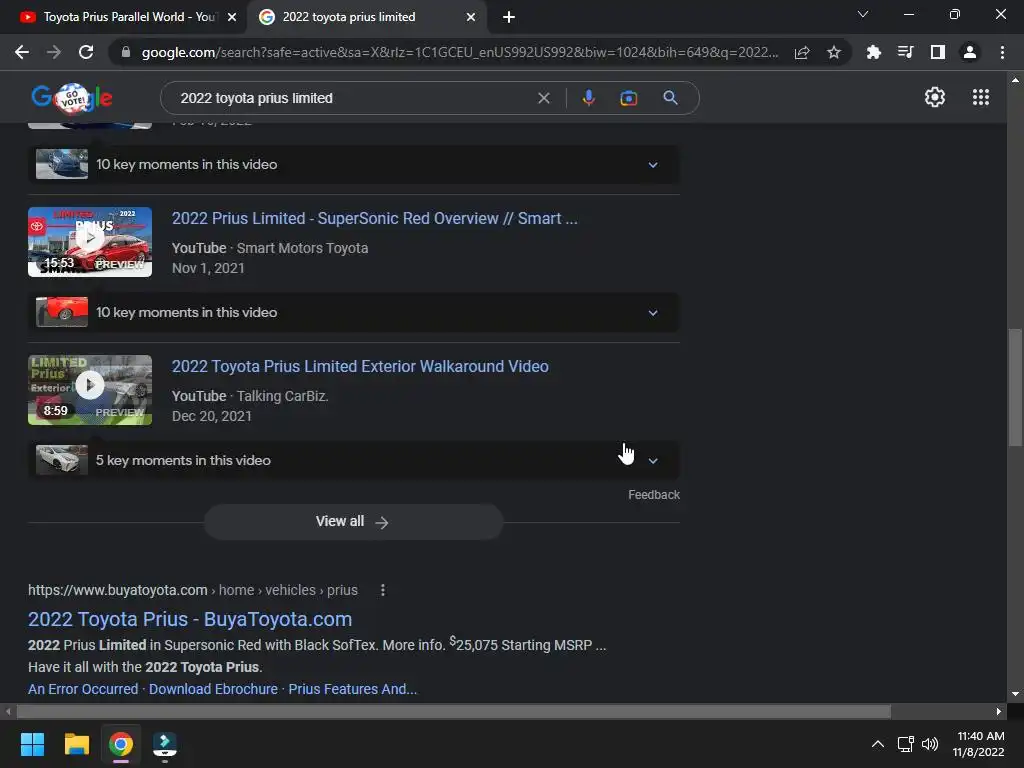Click the scroll right arrow
Screen dimensions: 1024x768
pyautogui.click(x=999, y=711)
